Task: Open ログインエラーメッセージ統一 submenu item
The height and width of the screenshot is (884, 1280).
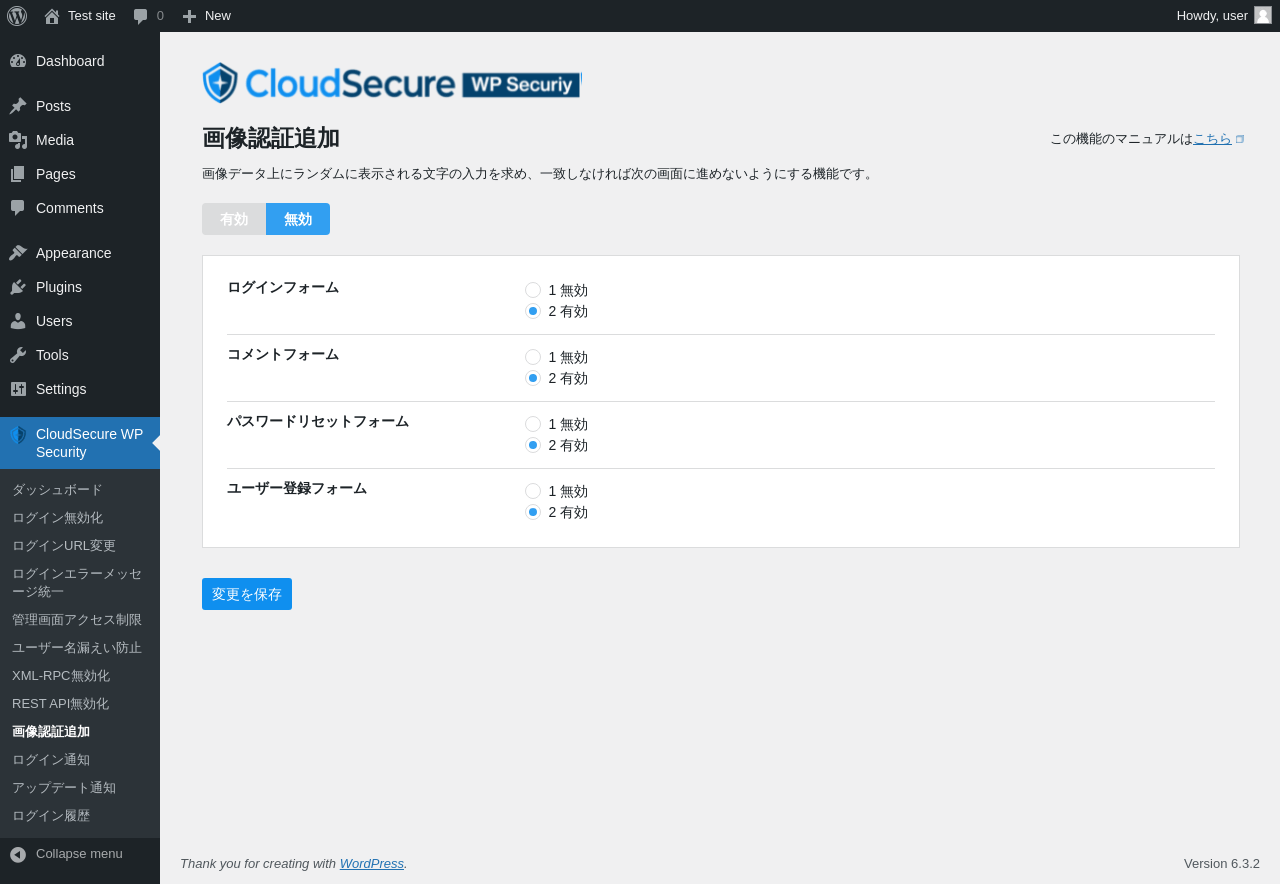Action: point(80,583)
